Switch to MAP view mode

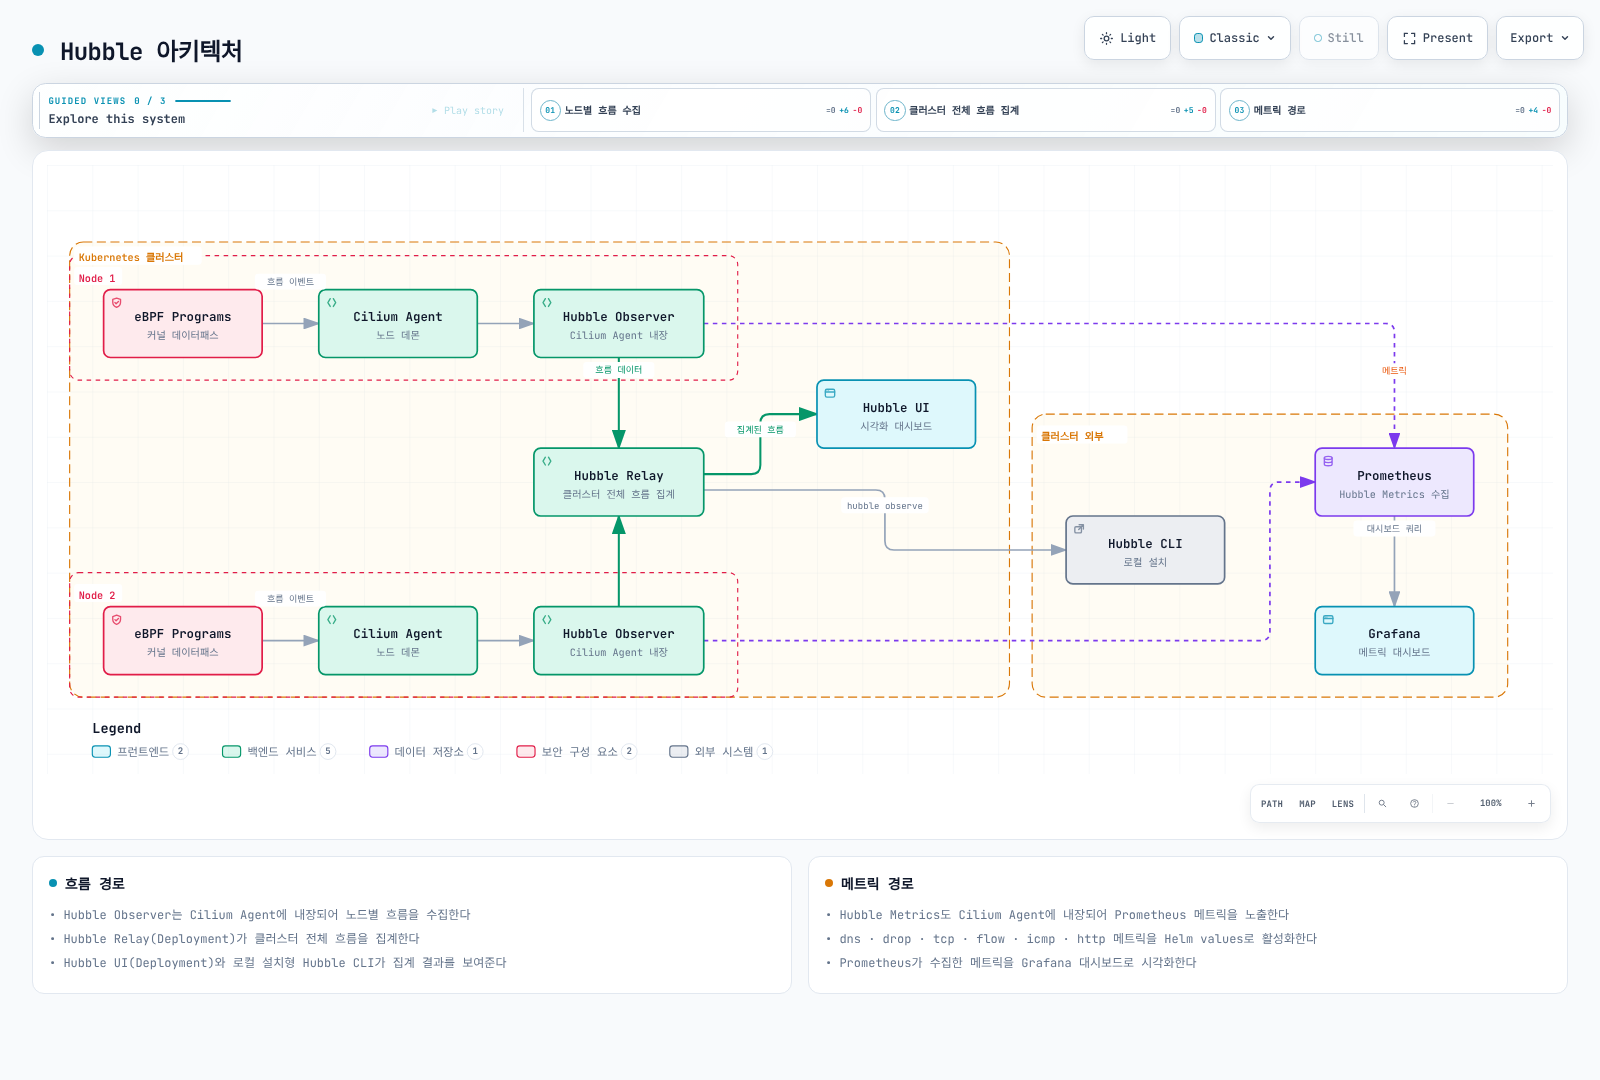tap(1307, 804)
